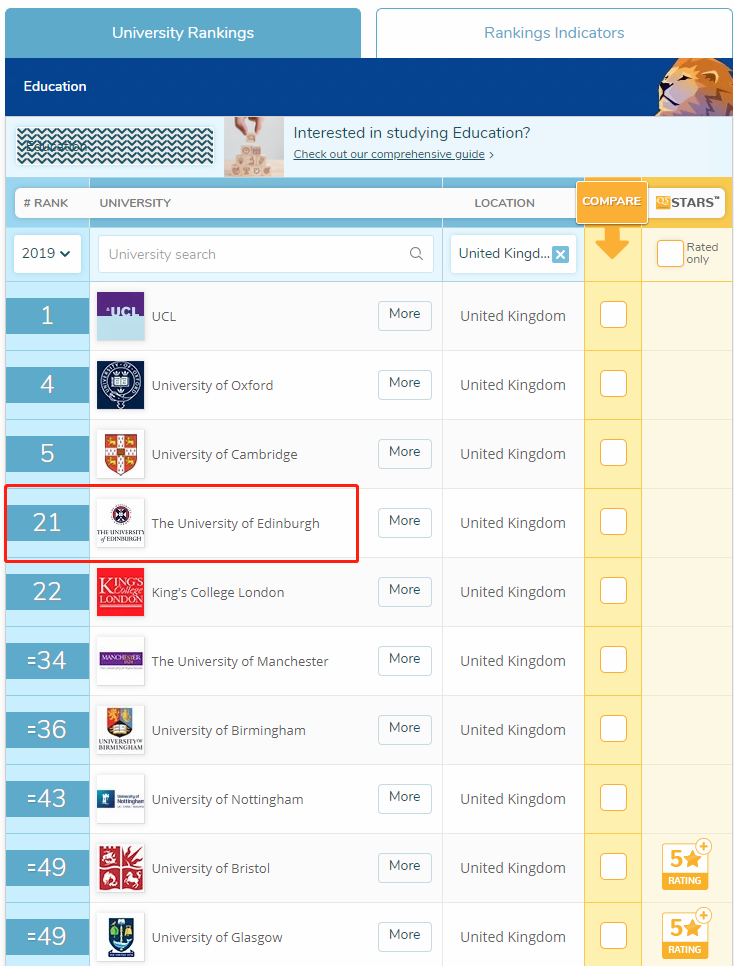Switch to Rankings Indicators tab

[554, 33]
